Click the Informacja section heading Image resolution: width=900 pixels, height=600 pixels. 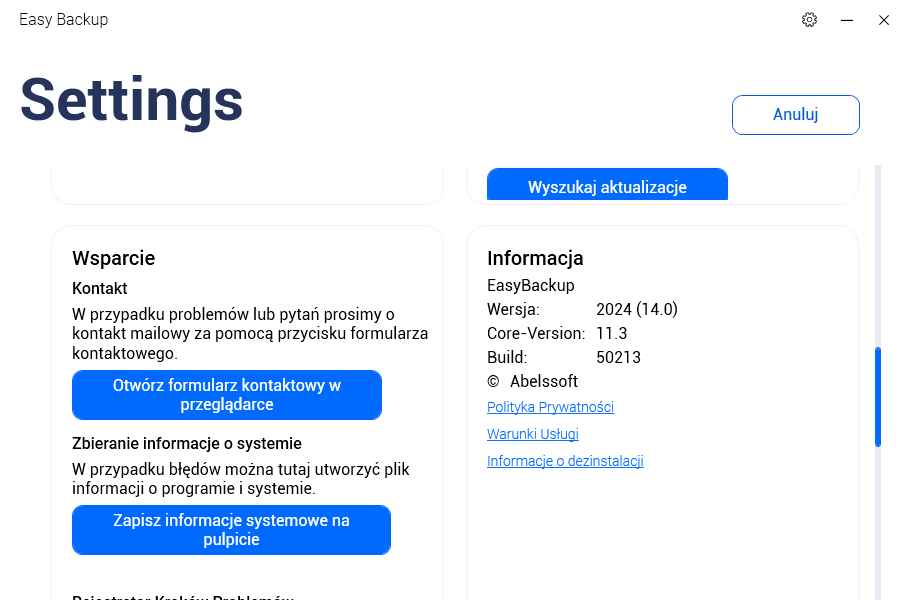pos(535,258)
